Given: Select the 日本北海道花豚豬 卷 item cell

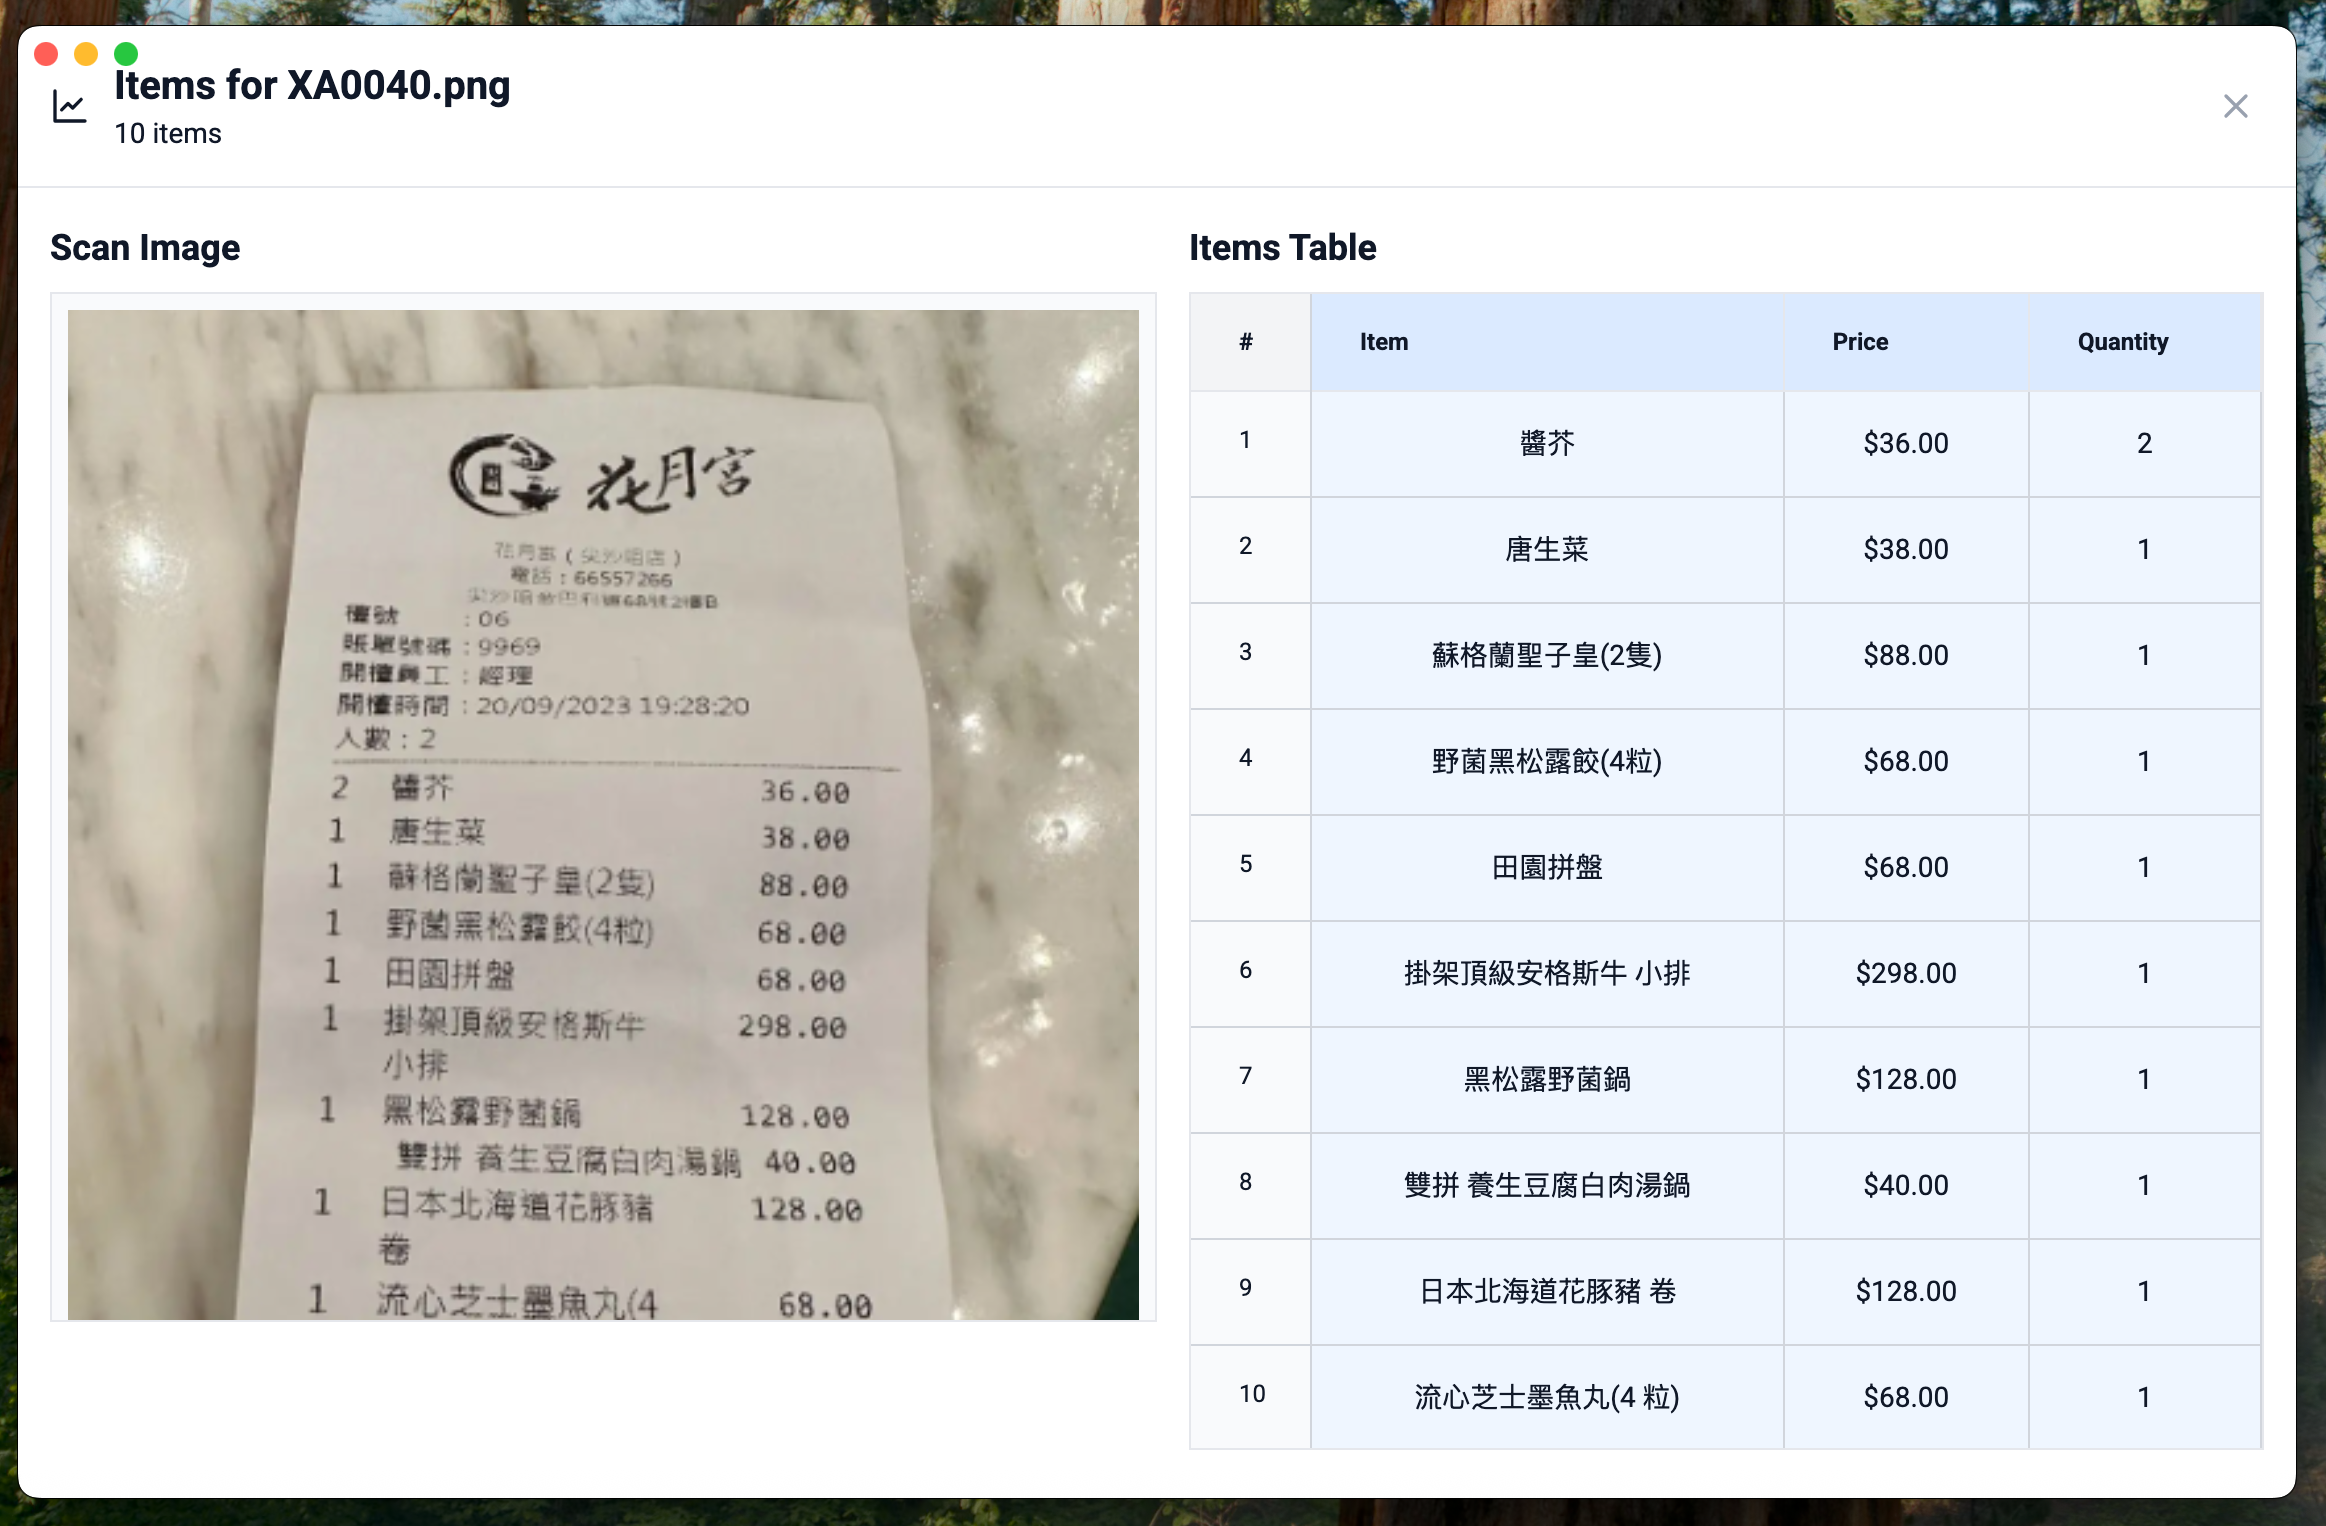Looking at the screenshot, I should (1546, 1291).
